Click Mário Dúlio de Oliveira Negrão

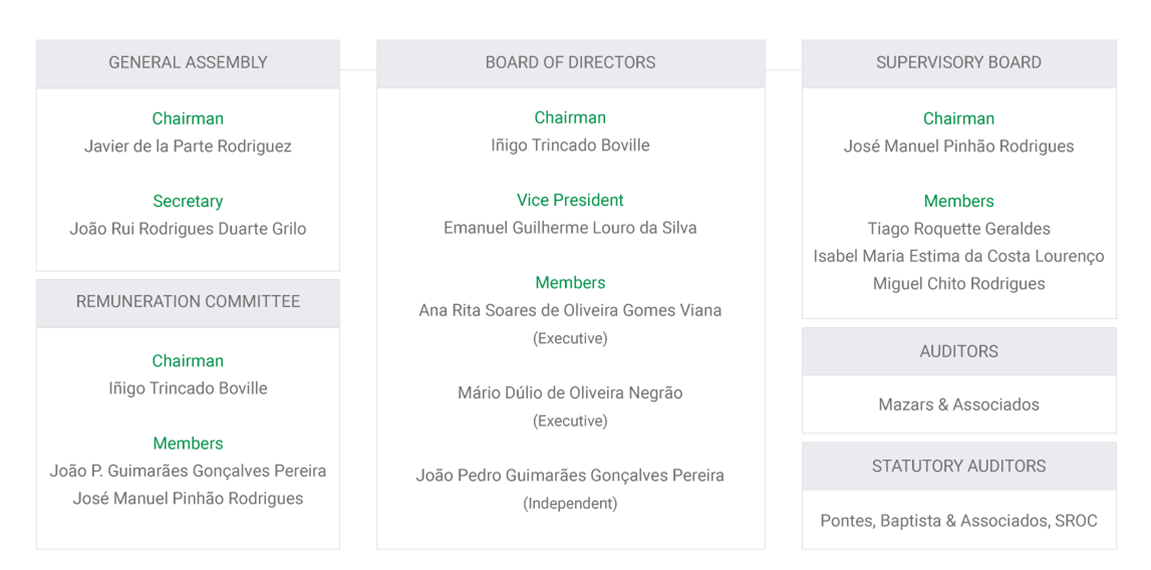(570, 393)
